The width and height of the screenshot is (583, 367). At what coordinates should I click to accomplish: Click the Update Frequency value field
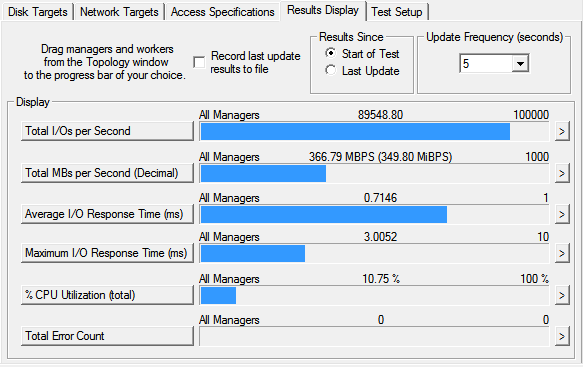(x=486, y=64)
